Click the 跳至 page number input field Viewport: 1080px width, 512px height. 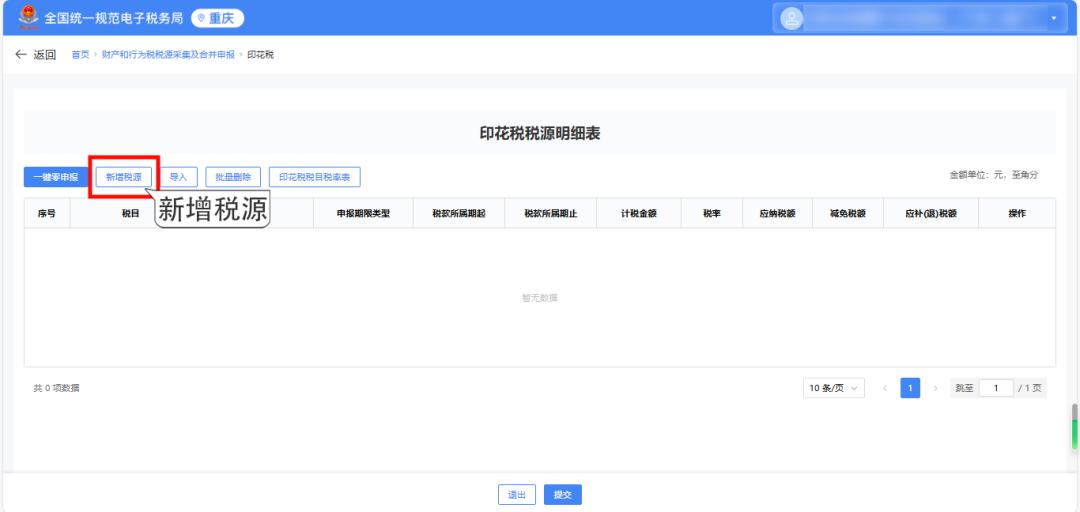[996, 388]
